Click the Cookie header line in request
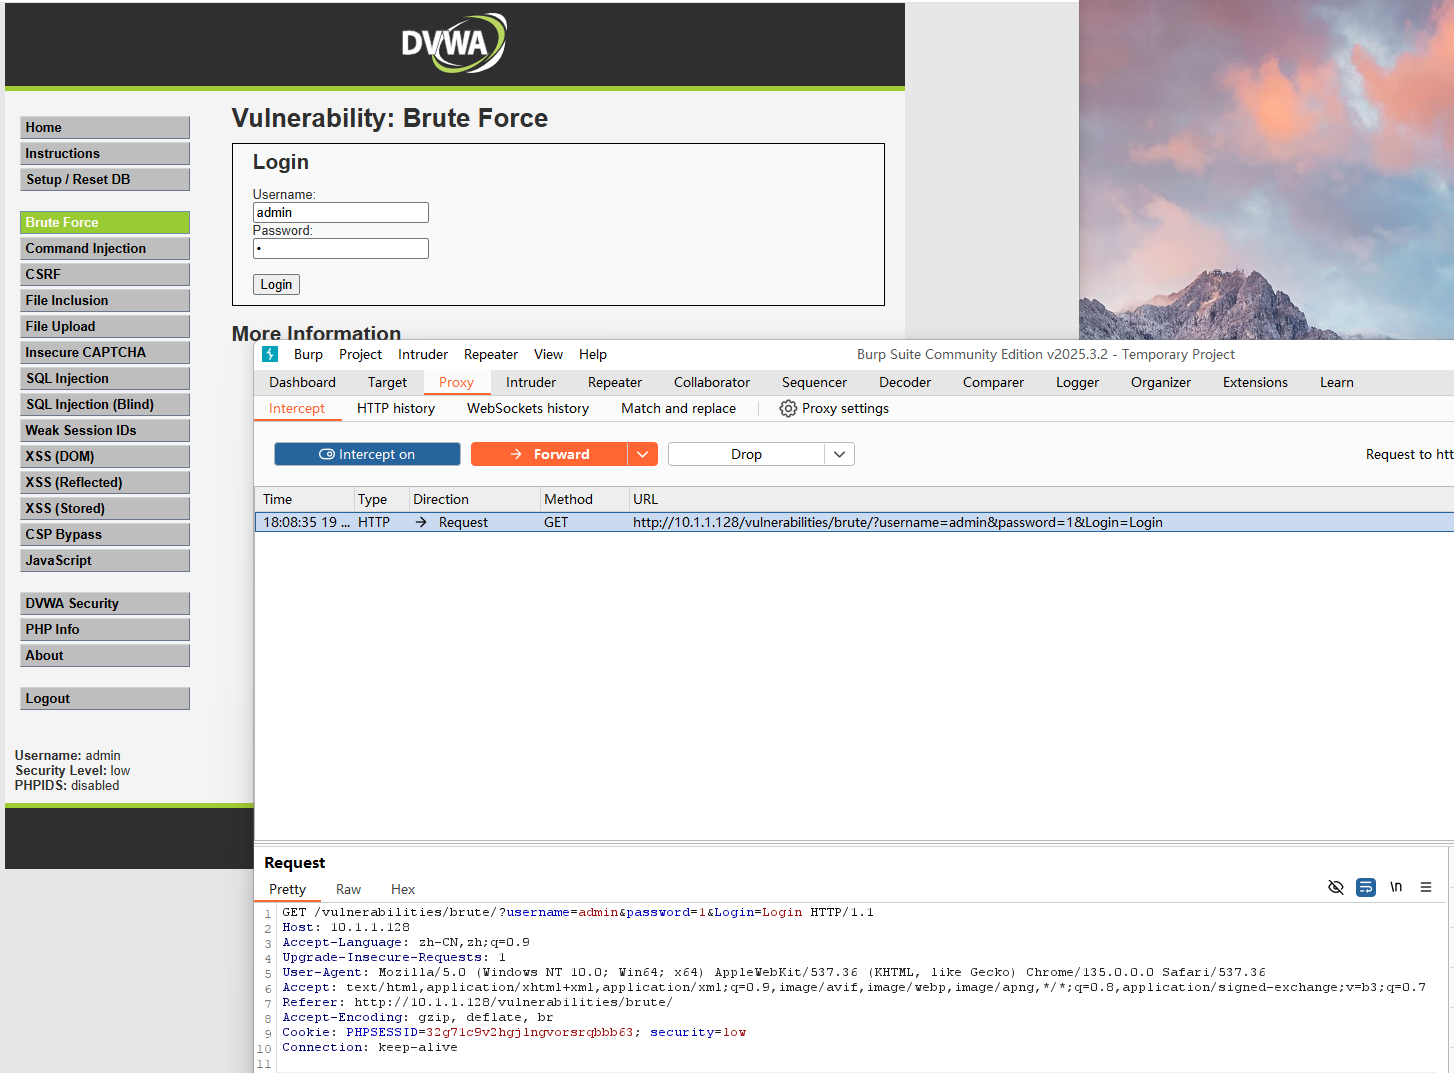Image resolution: width=1454 pixels, height=1073 pixels. 514,1032
